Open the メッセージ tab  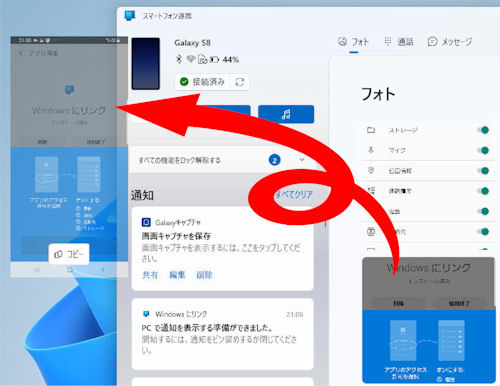450,42
